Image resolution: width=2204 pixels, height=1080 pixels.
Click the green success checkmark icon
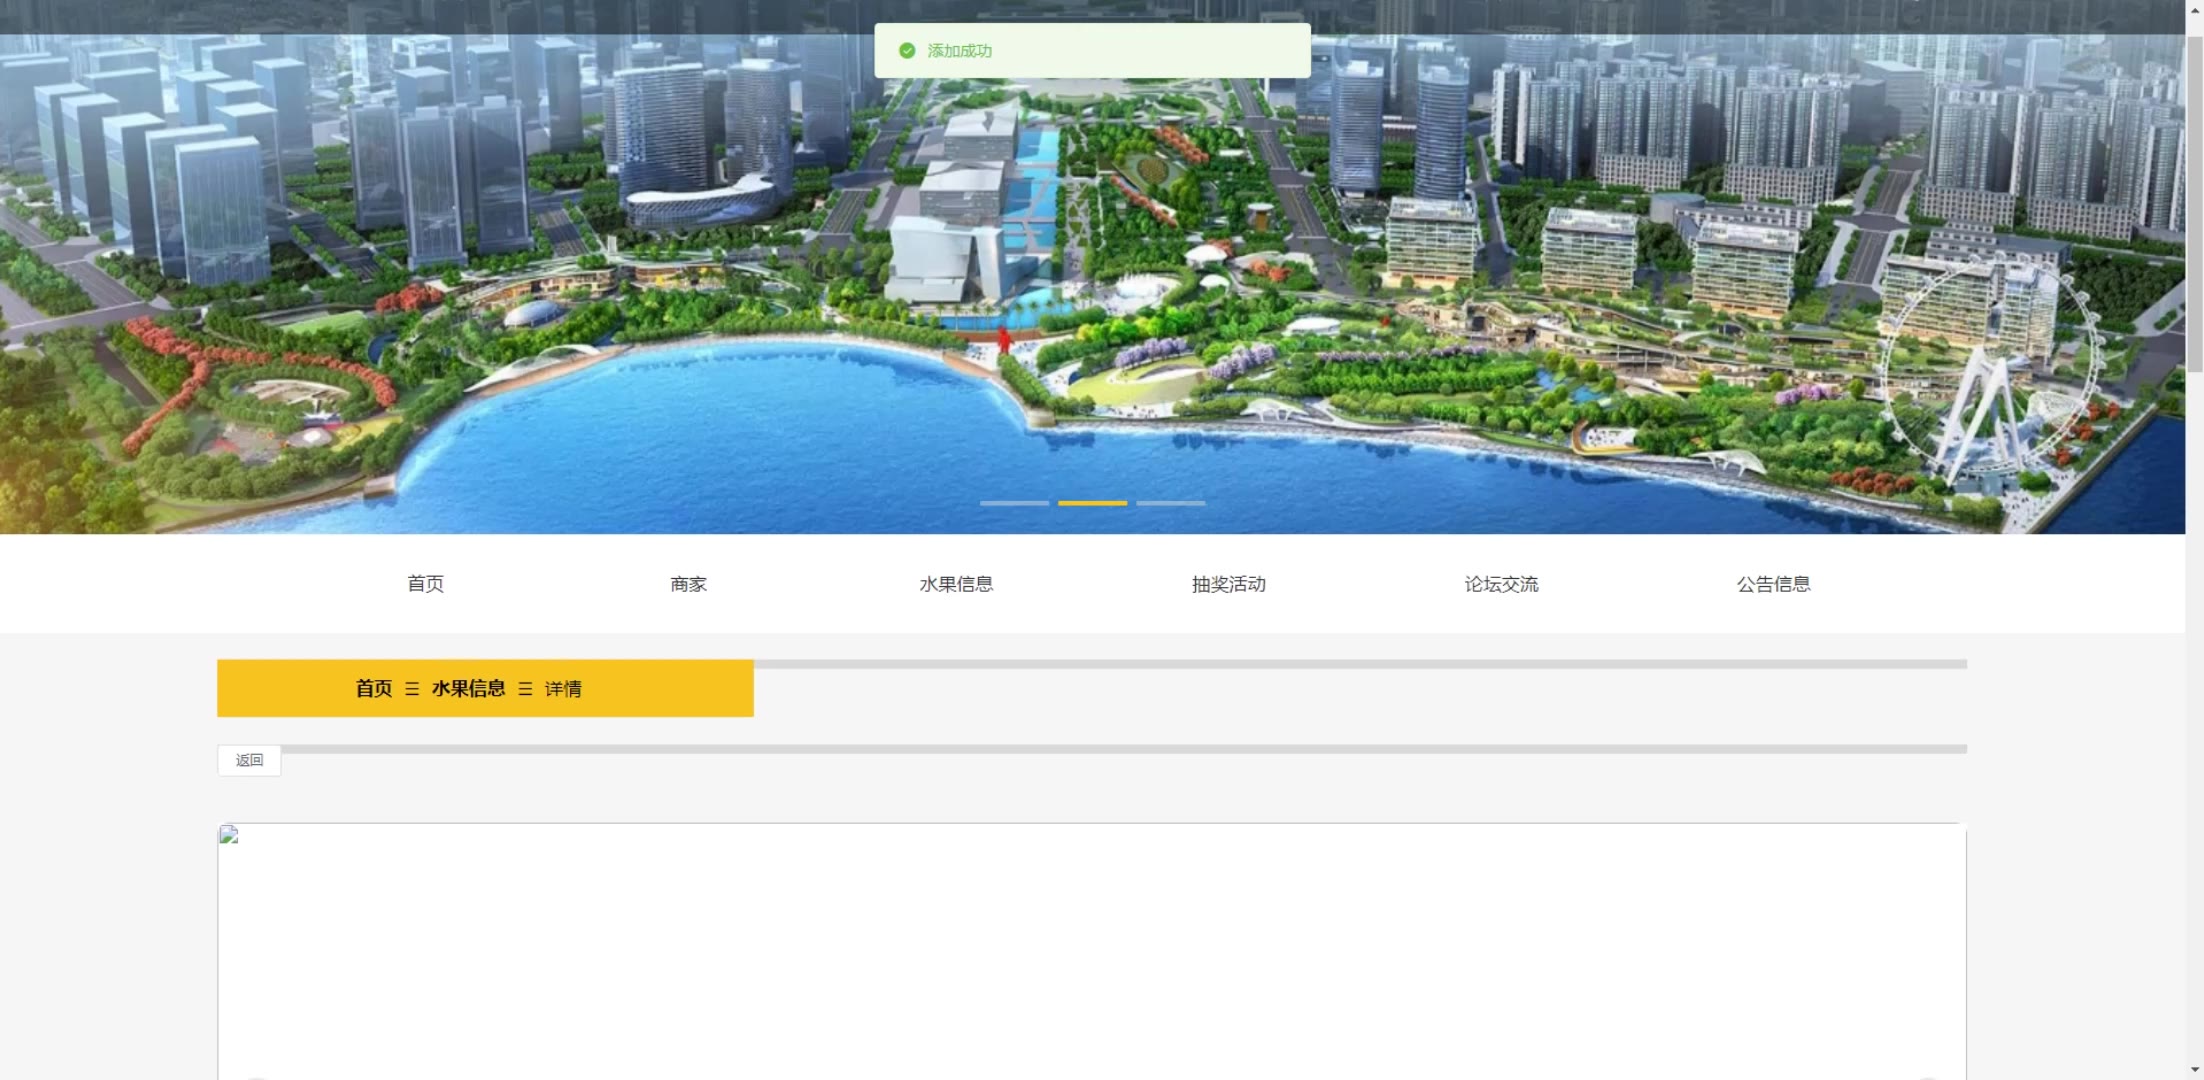(x=907, y=51)
